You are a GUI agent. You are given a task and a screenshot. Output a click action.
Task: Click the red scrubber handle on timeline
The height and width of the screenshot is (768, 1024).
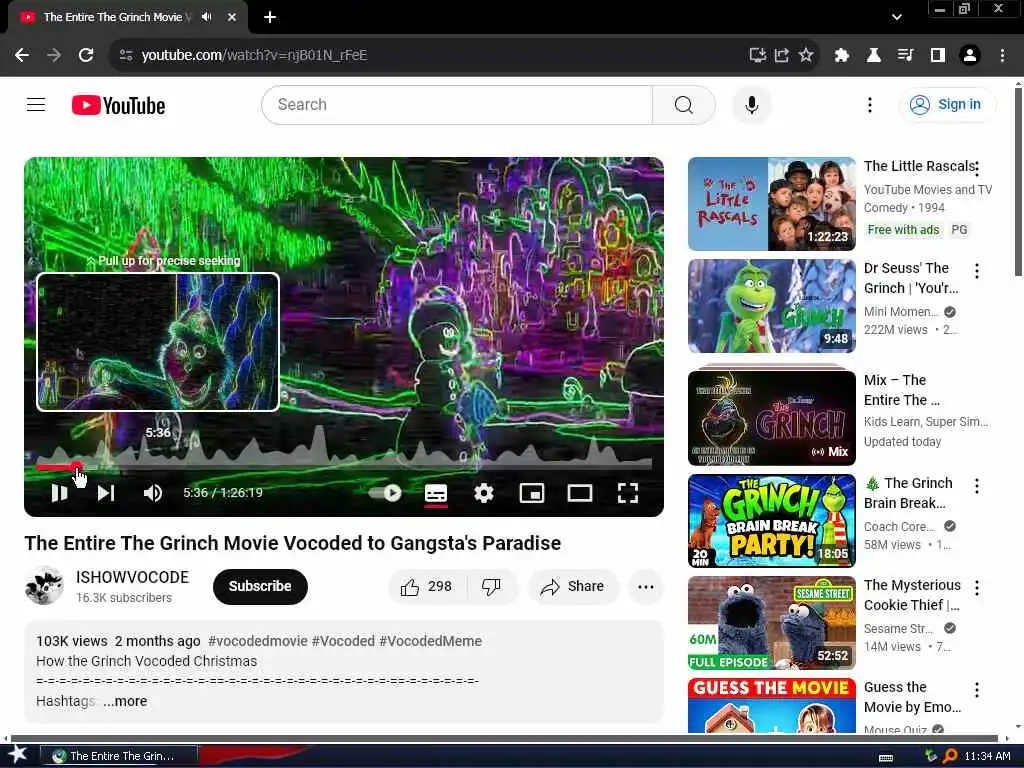76,466
